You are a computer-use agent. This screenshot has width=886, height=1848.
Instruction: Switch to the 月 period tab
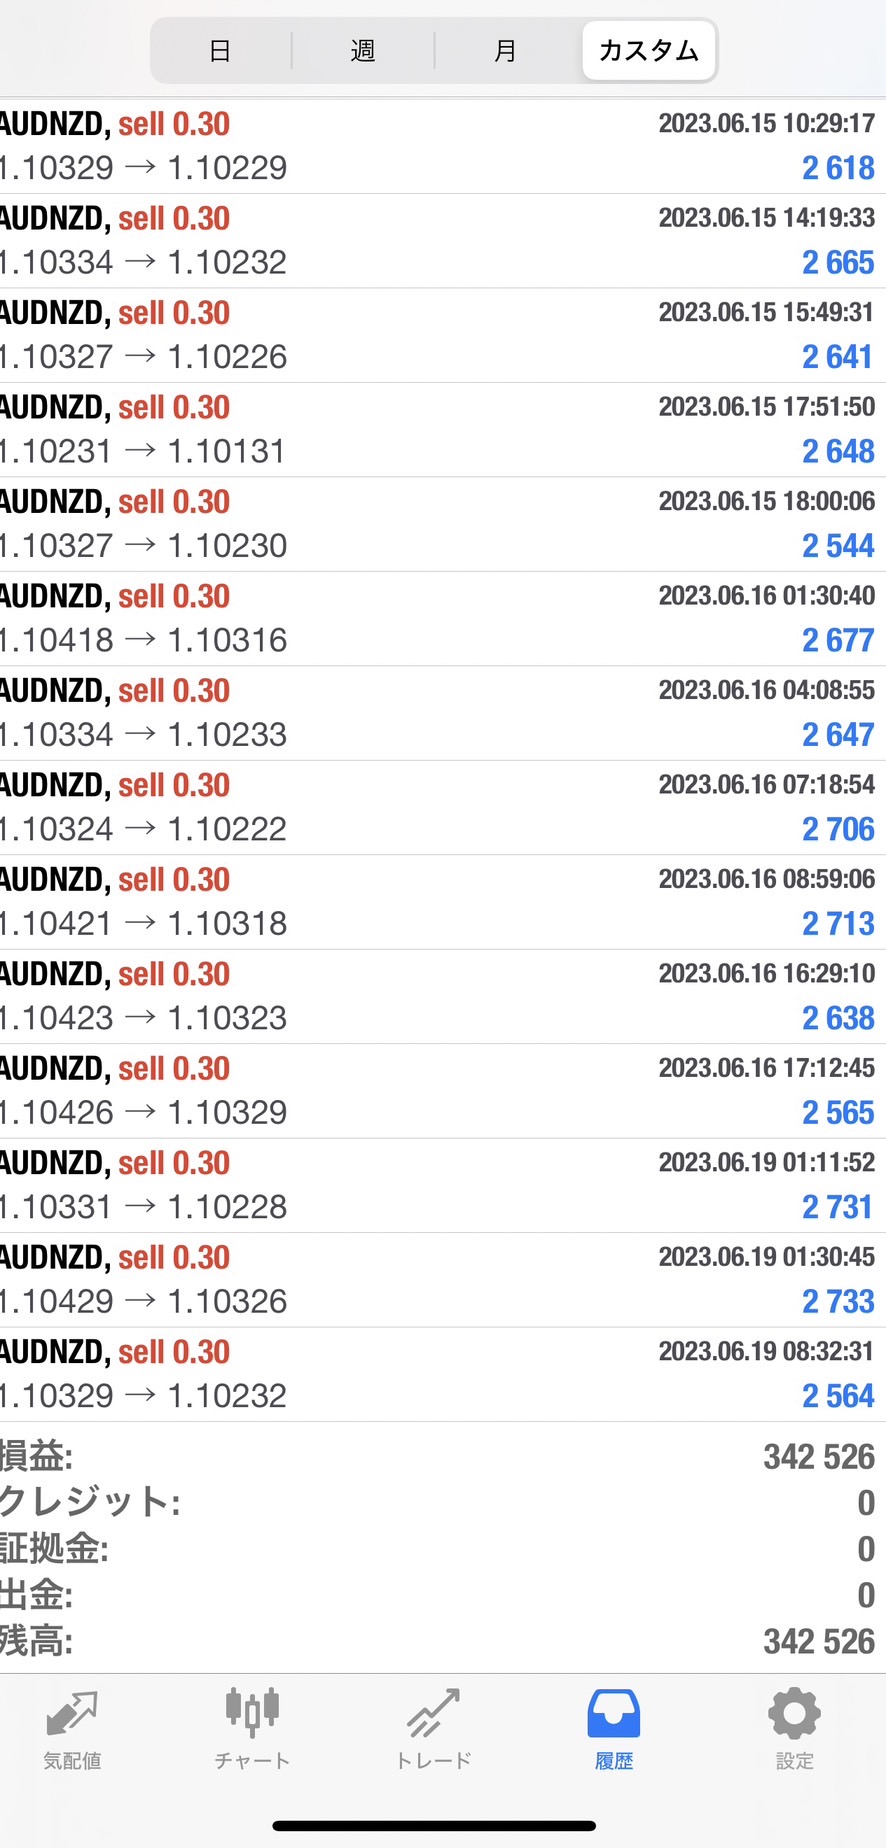[506, 50]
